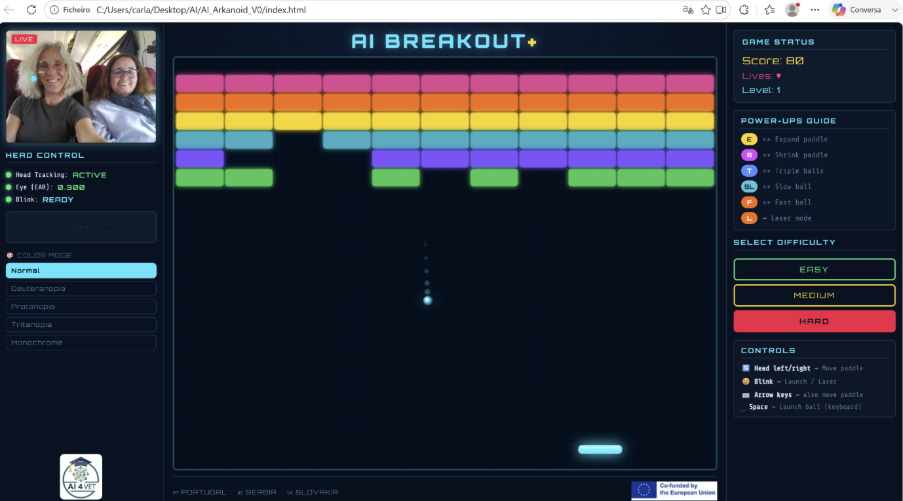Image resolution: width=903 pixels, height=501 pixels.
Task: Click the lives heart indicator
Action: point(779,76)
